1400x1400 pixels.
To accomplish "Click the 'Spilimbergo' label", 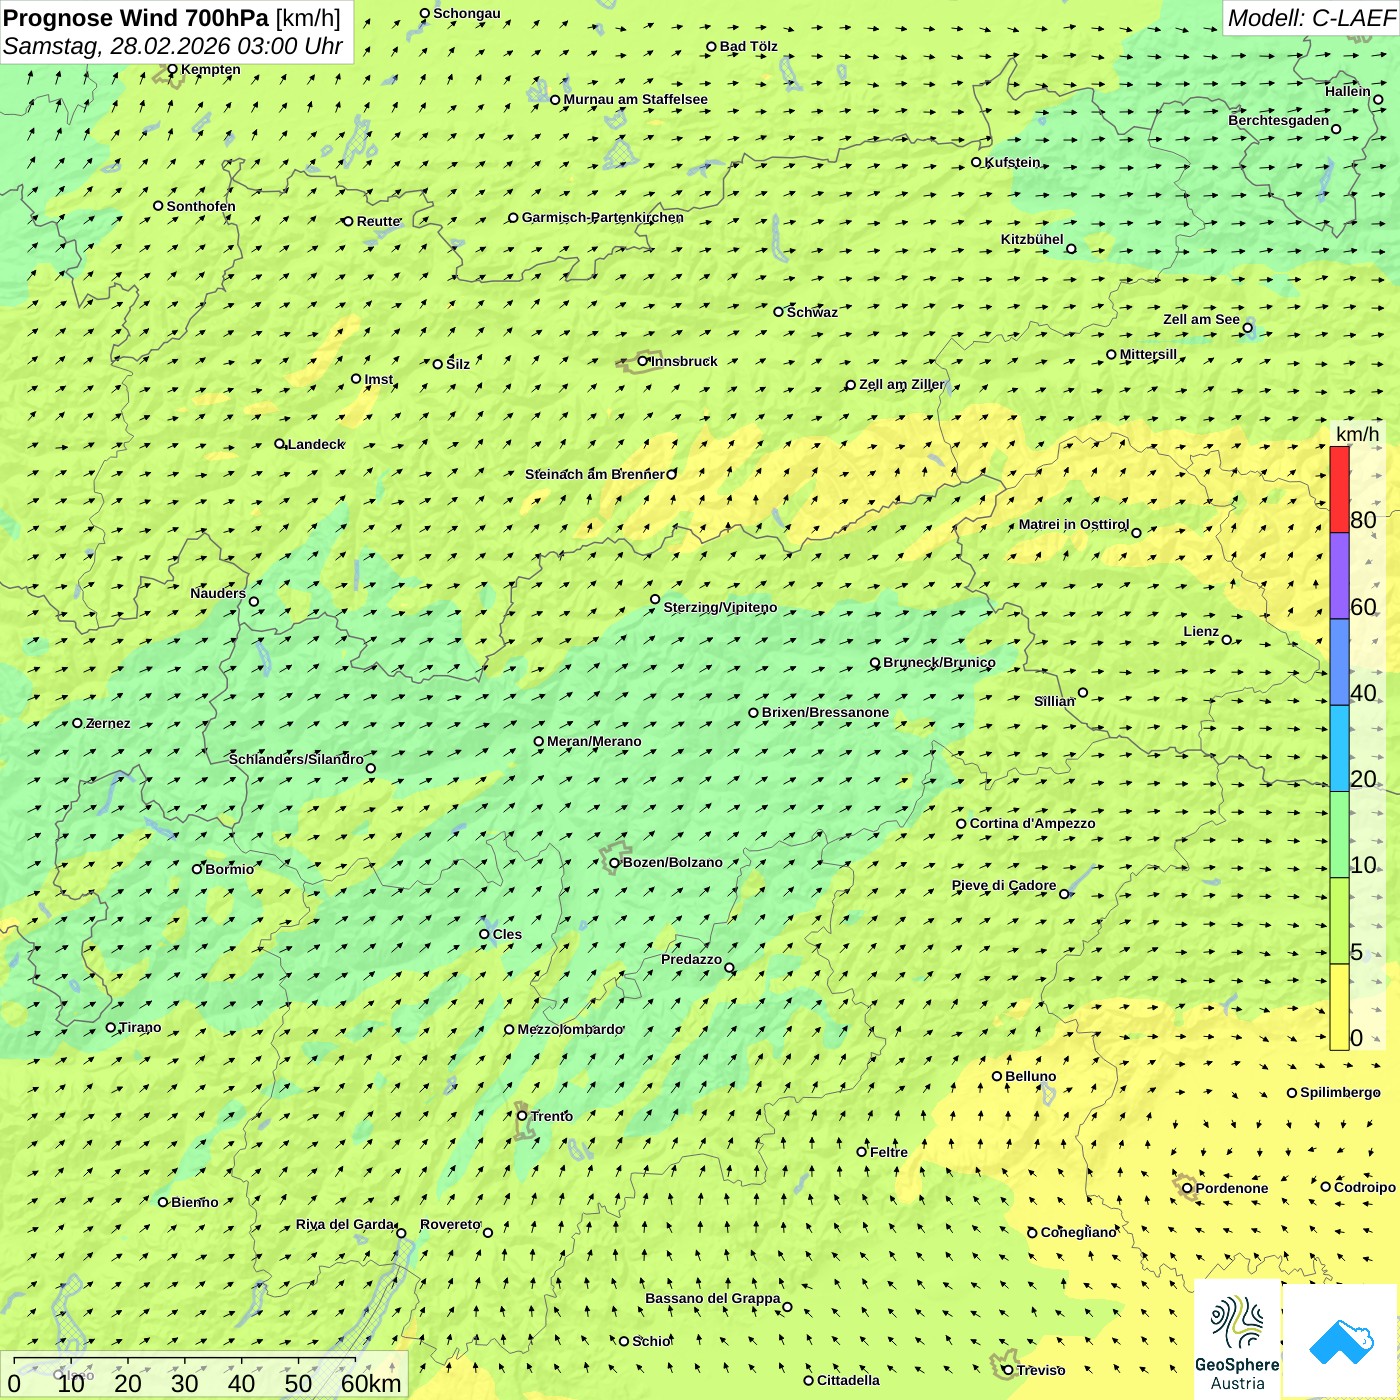I will 1340,1092.
